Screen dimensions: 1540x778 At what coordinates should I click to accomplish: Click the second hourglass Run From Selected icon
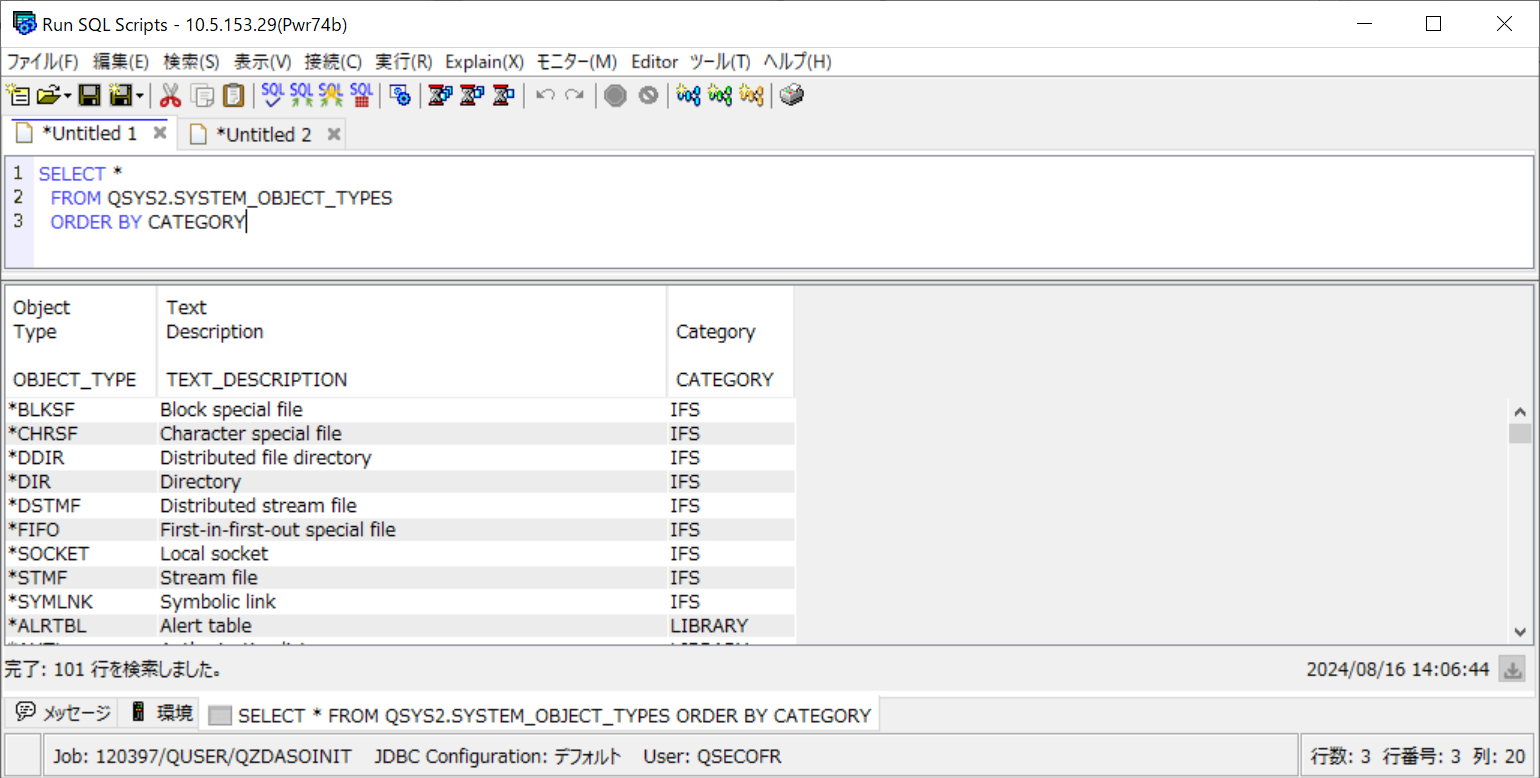pyautogui.click(x=472, y=95)
